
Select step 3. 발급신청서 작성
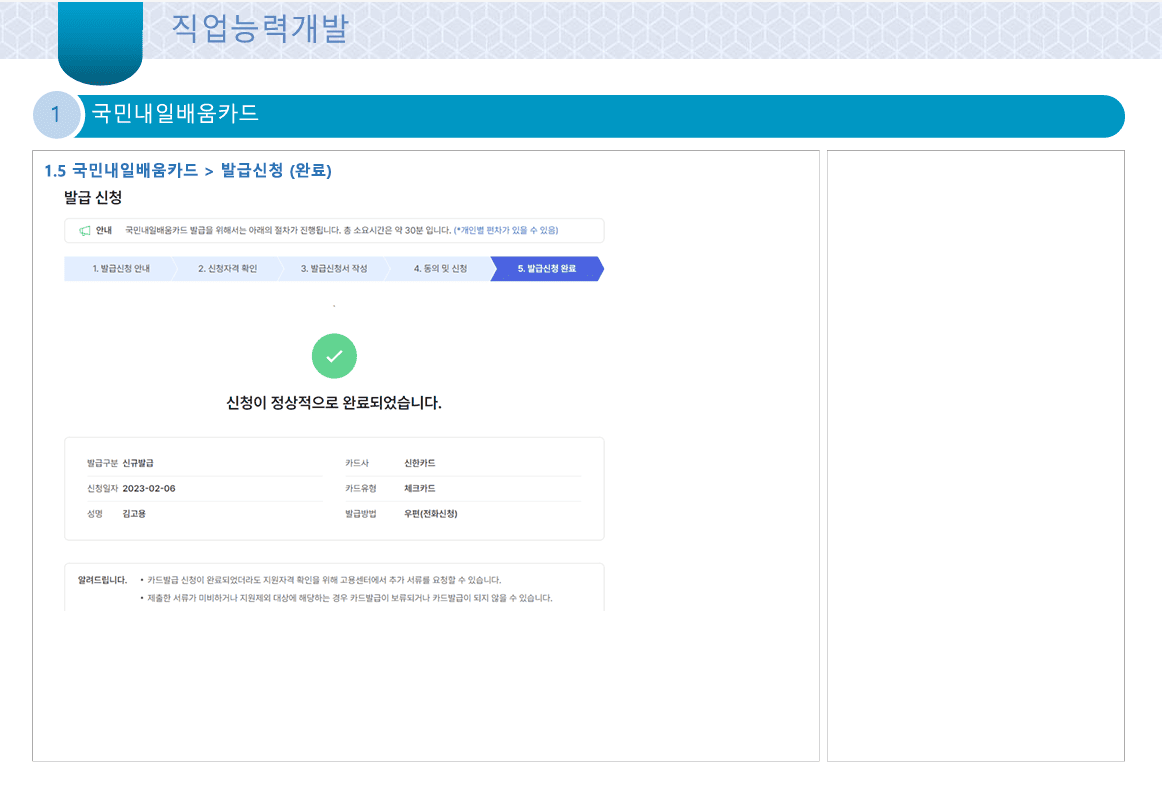[x=334, y=268]
